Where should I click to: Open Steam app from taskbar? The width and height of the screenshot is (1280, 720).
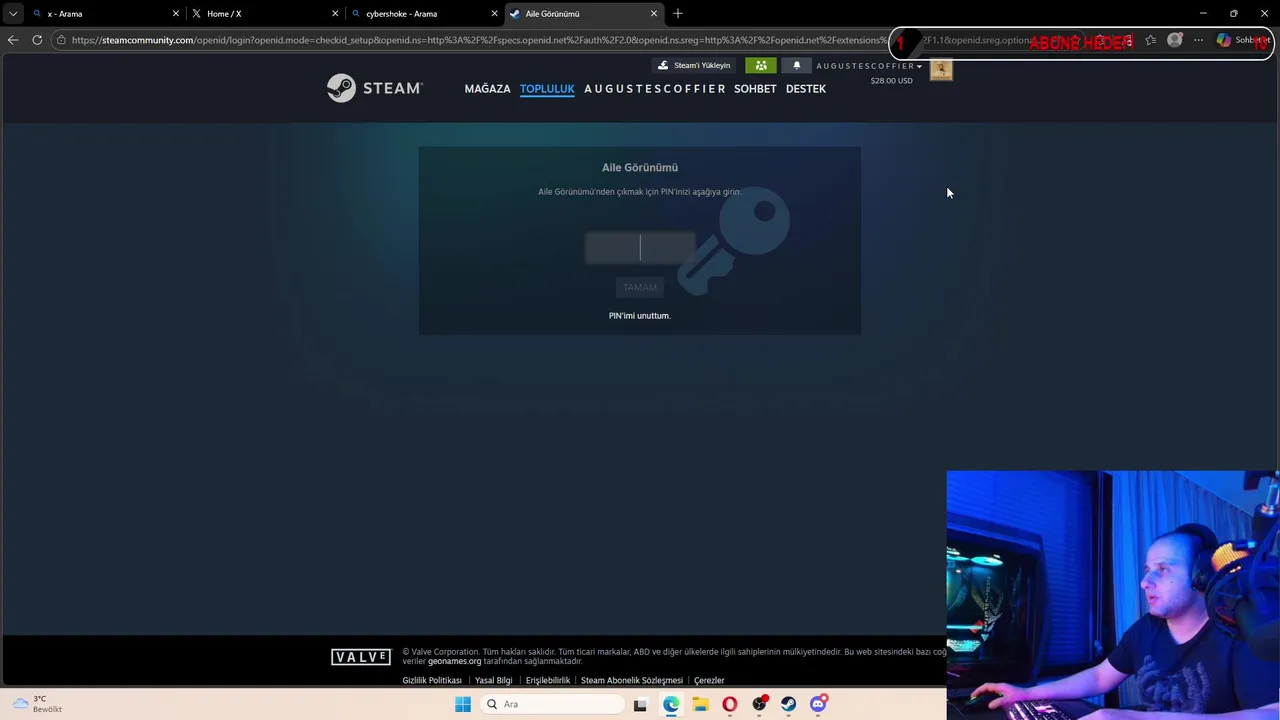coord(789,704)
